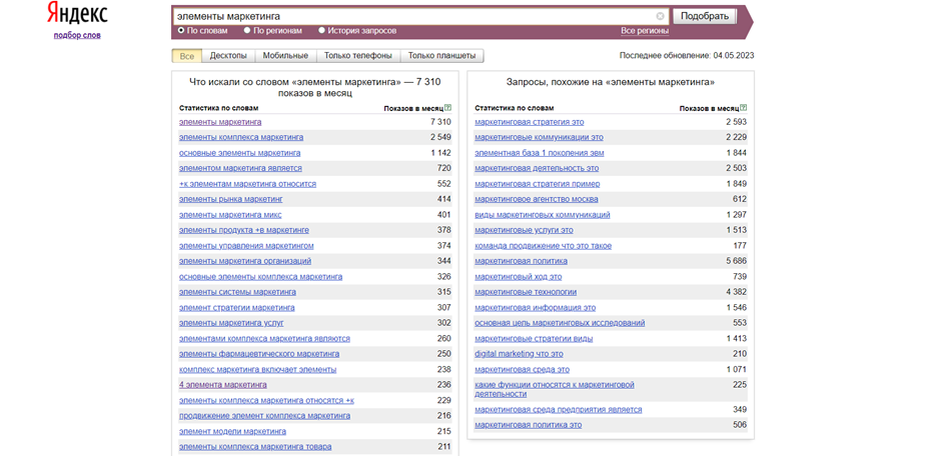Screen dimensions: 952x456
Task: Open 'элемент модели маркетинга' link
Action: coord(233,432)
